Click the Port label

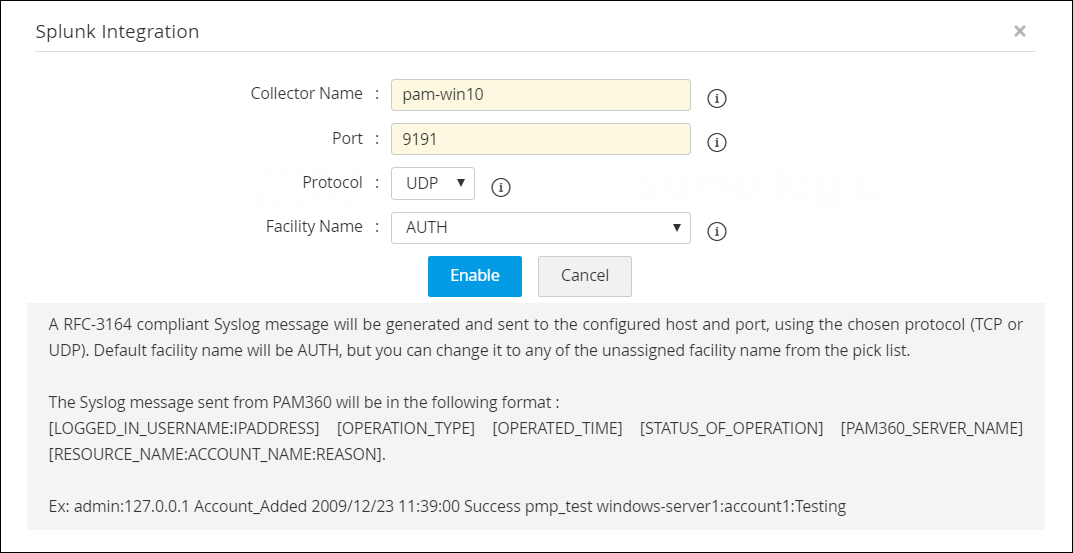pyautogui.click(x=348, y=138)
